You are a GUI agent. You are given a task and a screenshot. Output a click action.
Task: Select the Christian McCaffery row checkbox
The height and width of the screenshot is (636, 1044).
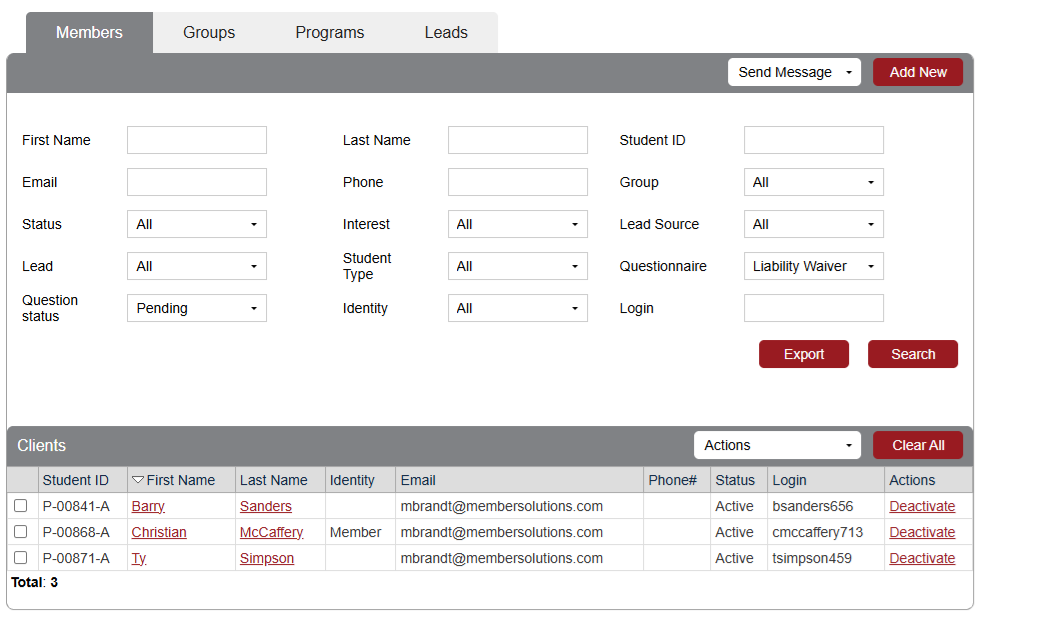[20, 532]
